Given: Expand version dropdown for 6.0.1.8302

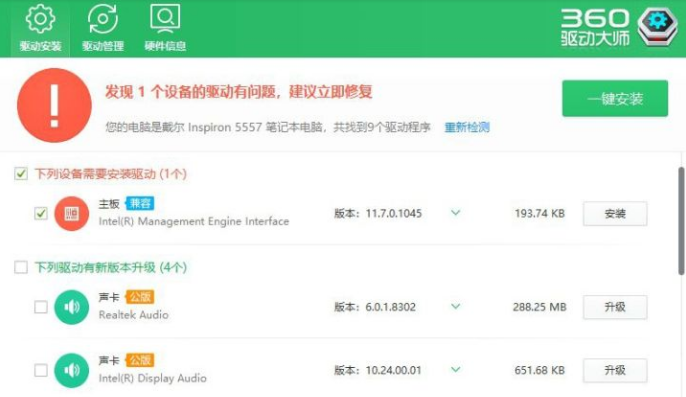Looking at the screenshot, I should (455, 306).
